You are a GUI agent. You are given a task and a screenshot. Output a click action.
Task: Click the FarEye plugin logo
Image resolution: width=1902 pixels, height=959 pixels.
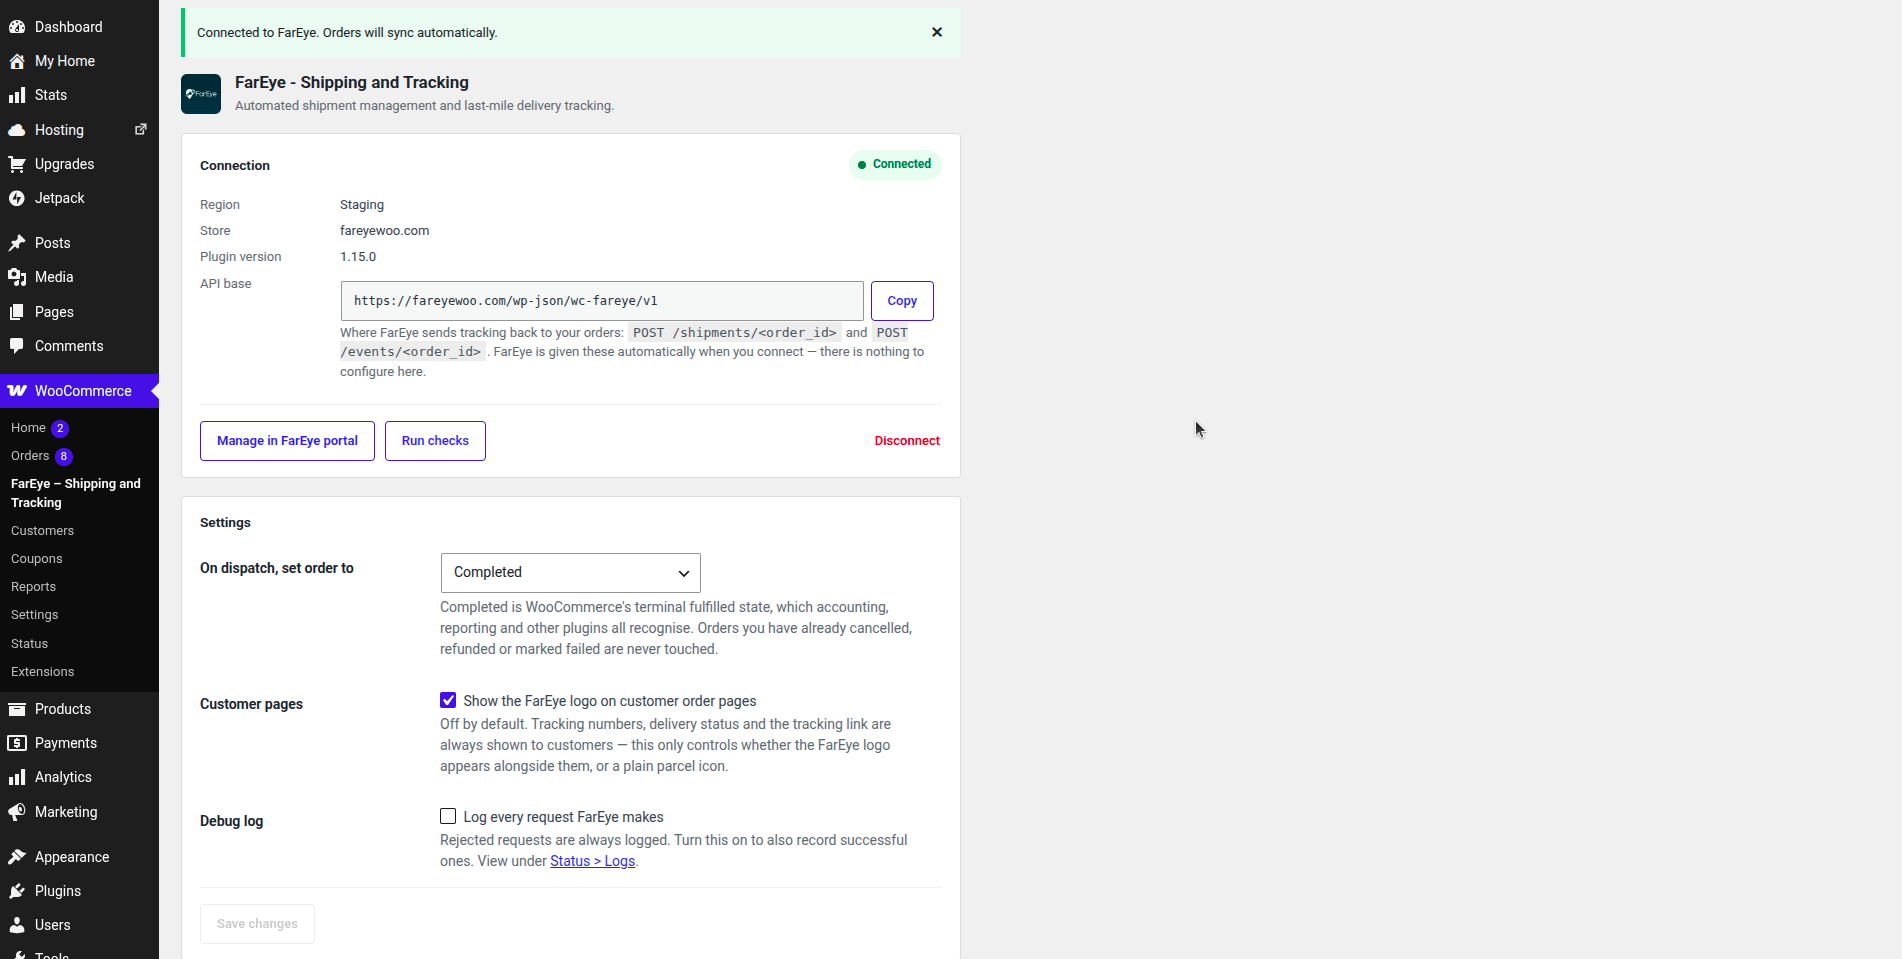pyautogui.click(x=201, y=94)
